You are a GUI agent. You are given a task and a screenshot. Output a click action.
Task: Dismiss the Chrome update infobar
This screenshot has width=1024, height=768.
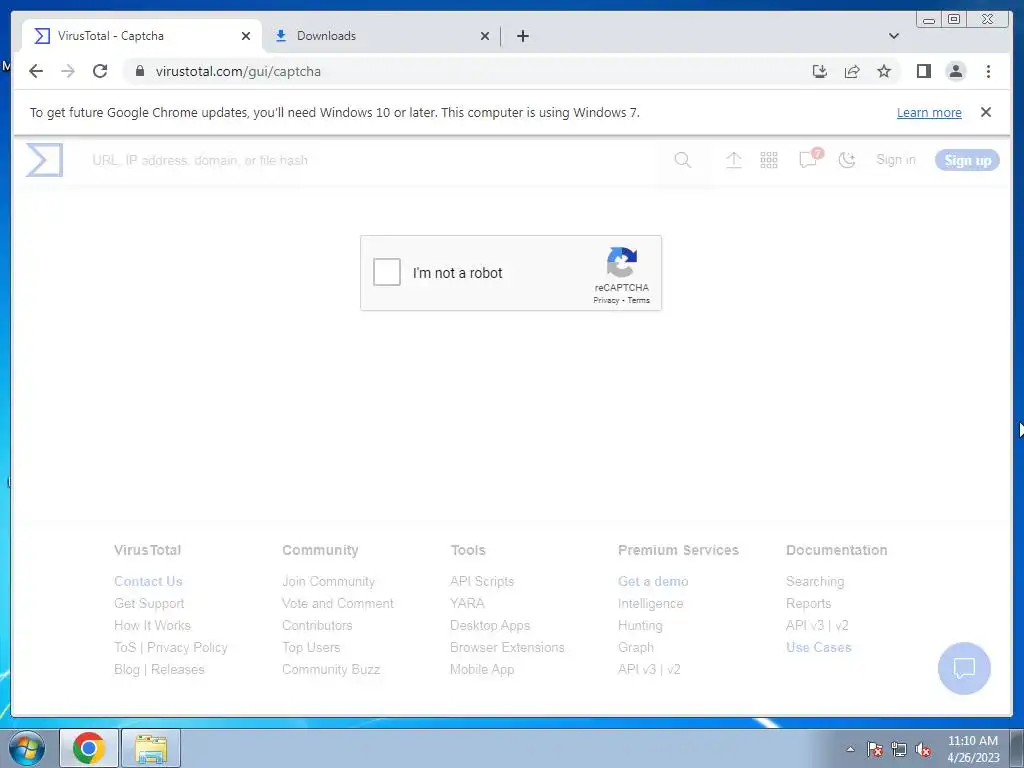pos(985,112)
